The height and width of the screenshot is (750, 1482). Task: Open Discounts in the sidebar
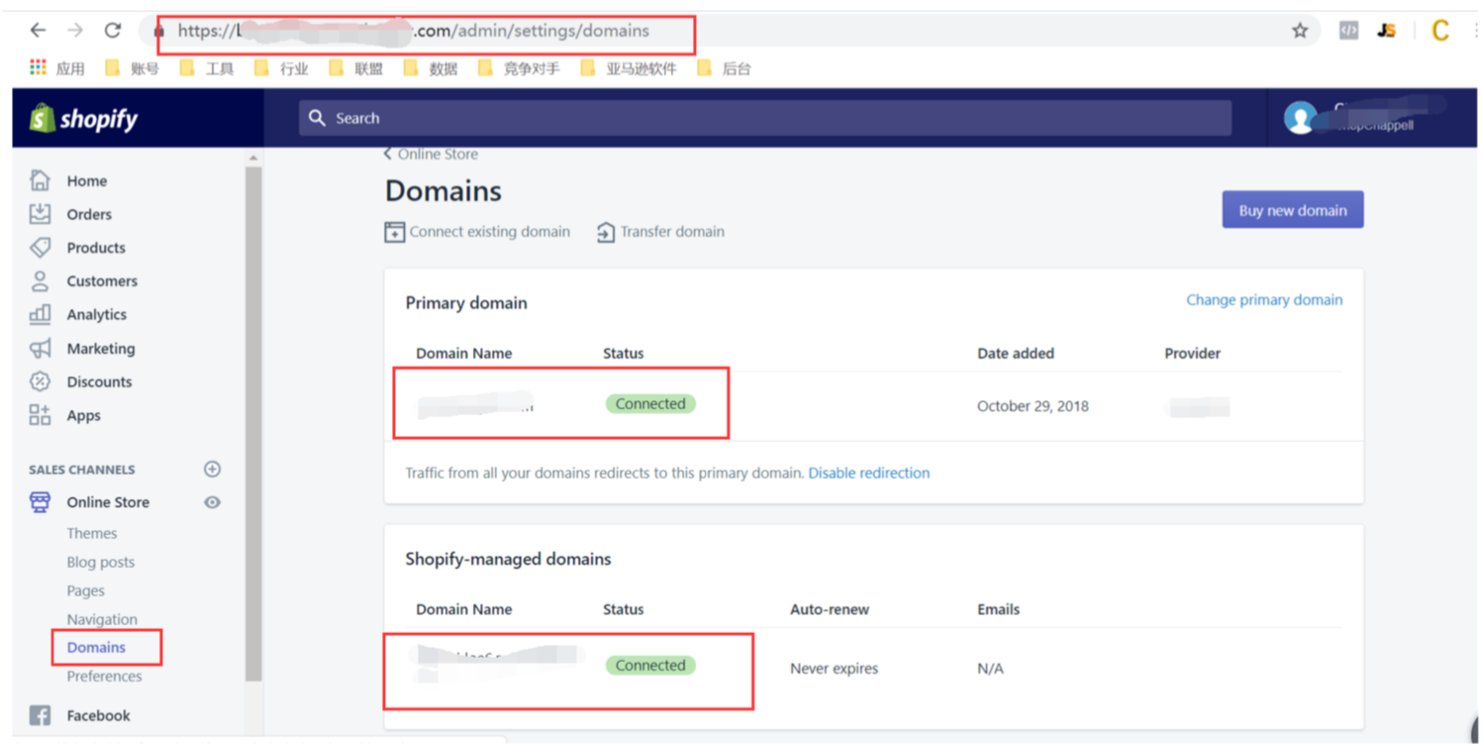tap(98, 381)
